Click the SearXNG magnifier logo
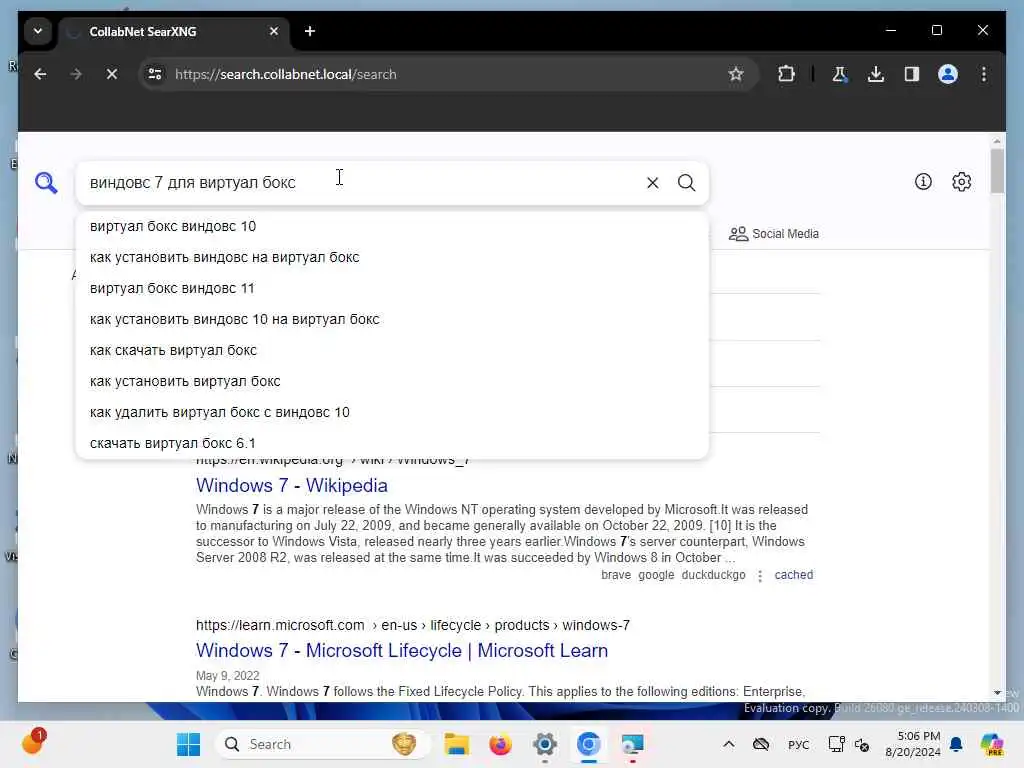The image size is (1024, 768). pyautogui.click(x=46, y=183)
